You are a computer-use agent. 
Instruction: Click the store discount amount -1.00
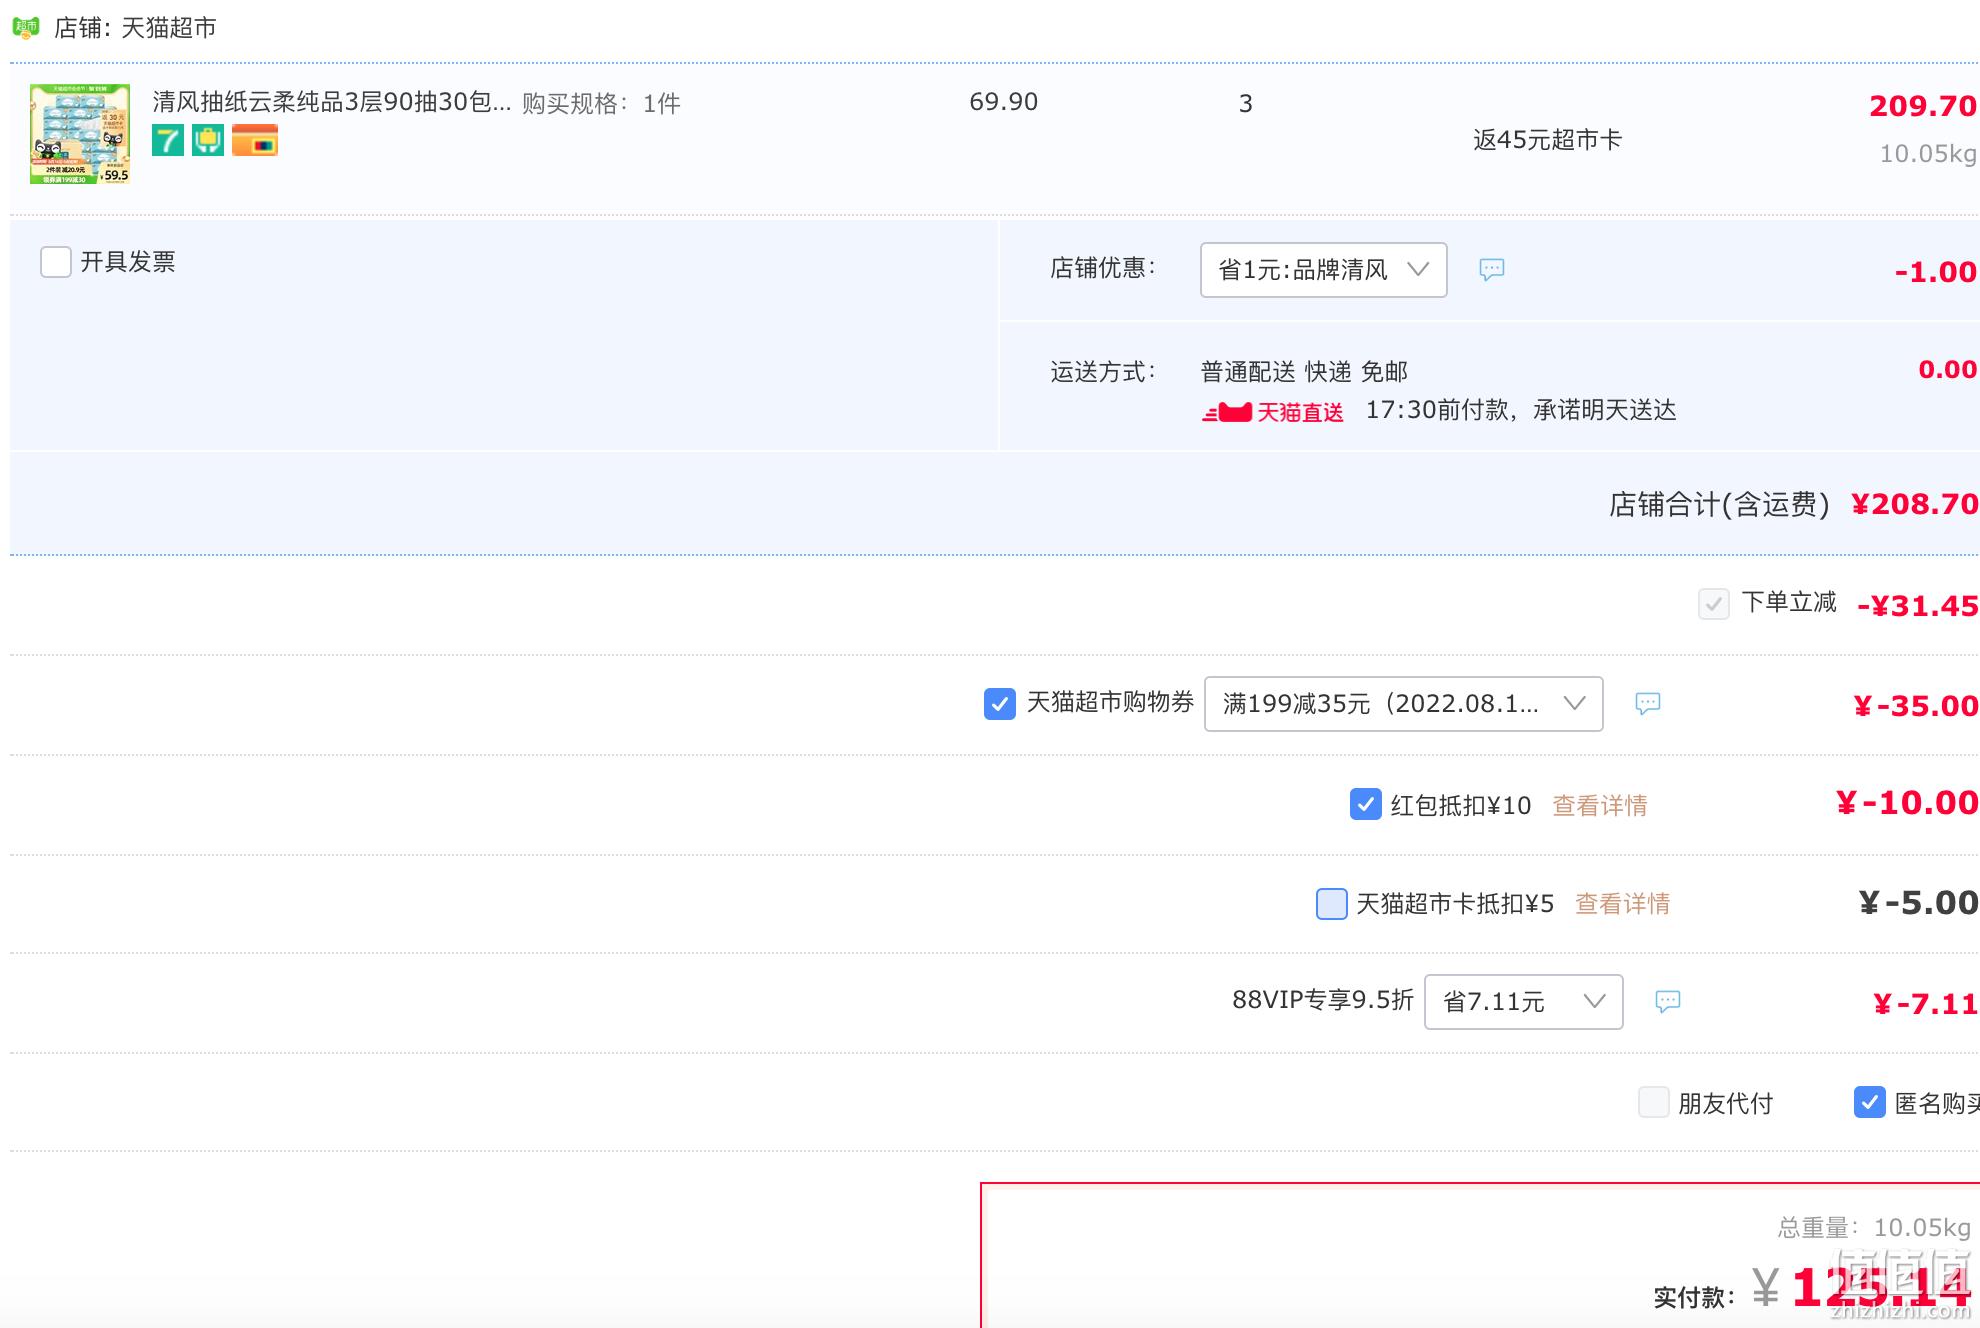tap(1935, 272)
